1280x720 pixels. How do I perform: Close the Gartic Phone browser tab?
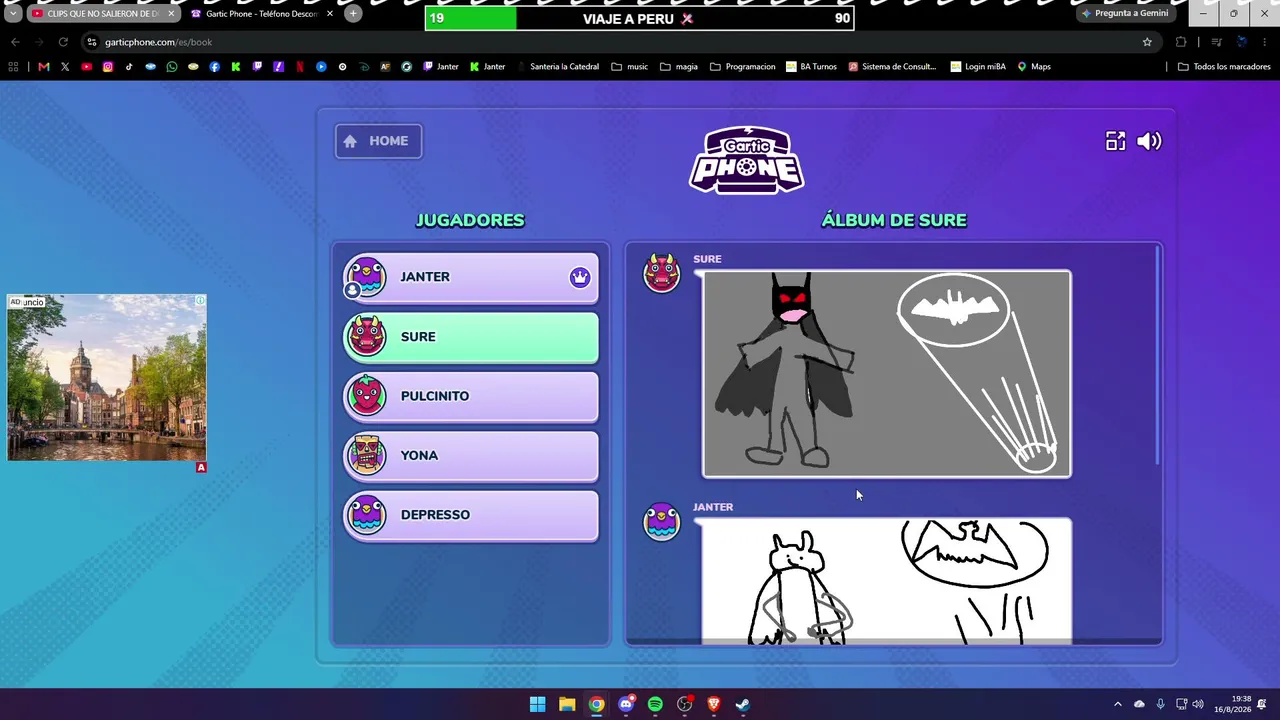tap(330, 14)
